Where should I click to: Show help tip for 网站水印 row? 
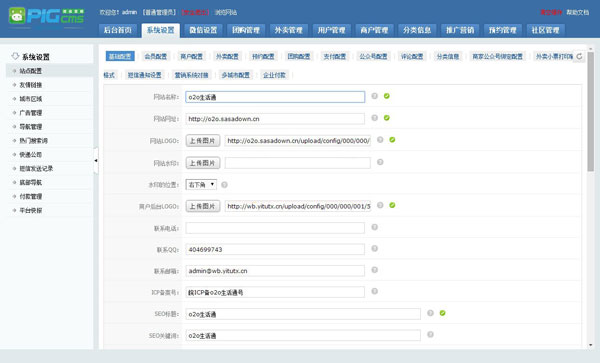(380, 162)
